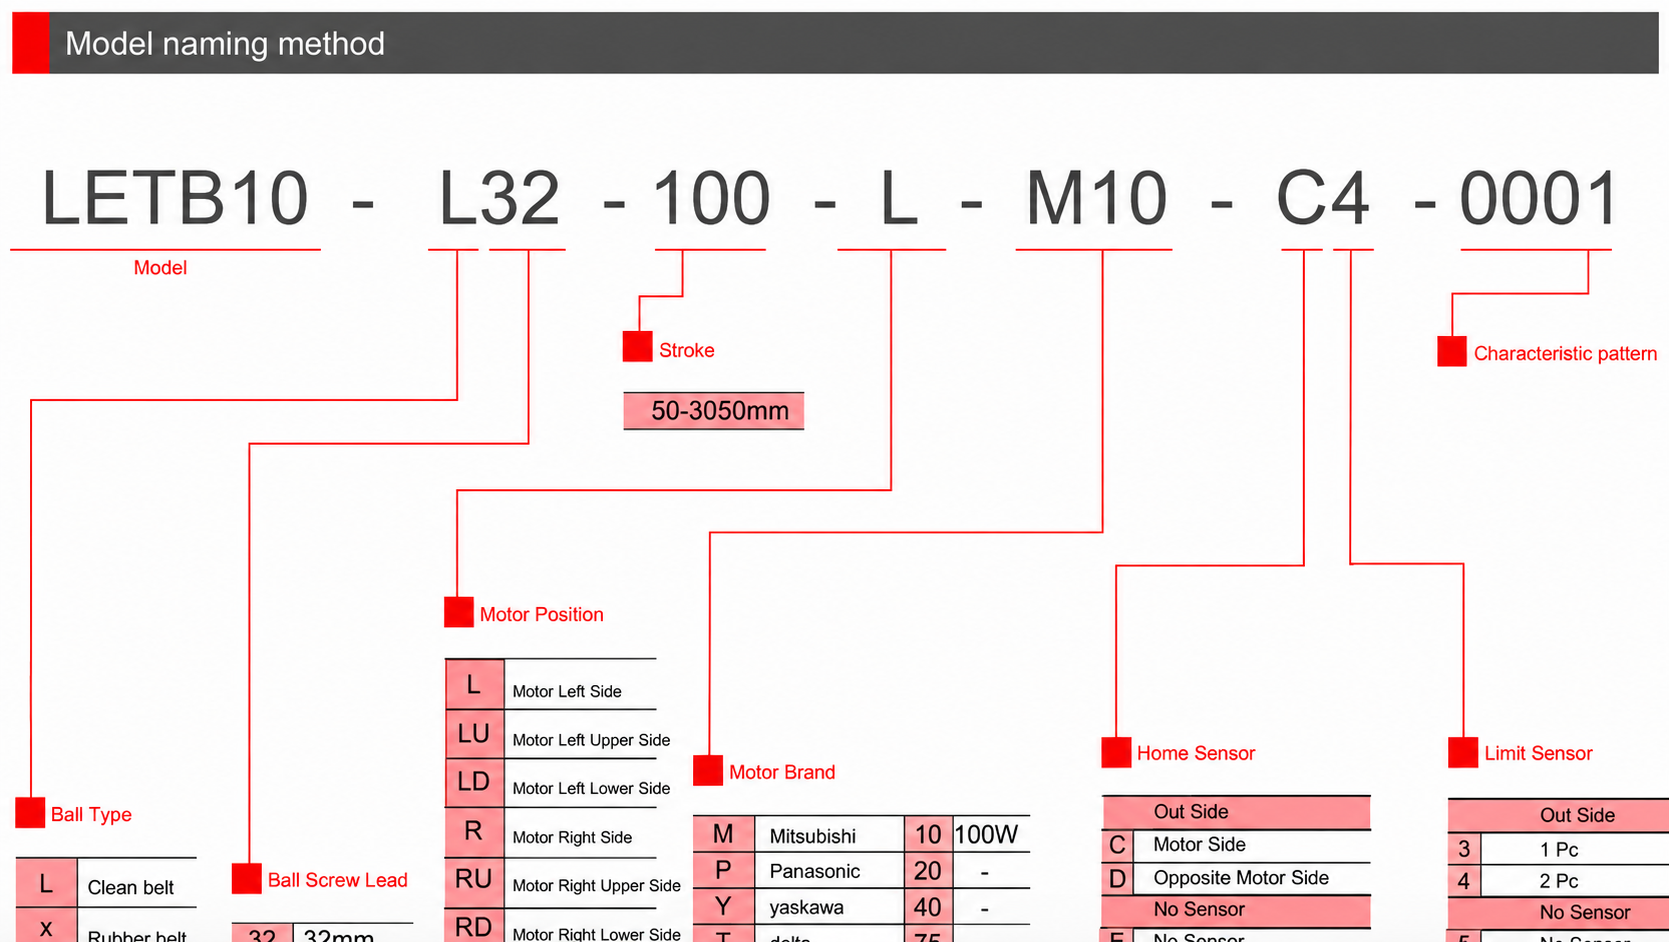
Task: Click the 'Characteristic pattern' label
Action: (1565, 354)
